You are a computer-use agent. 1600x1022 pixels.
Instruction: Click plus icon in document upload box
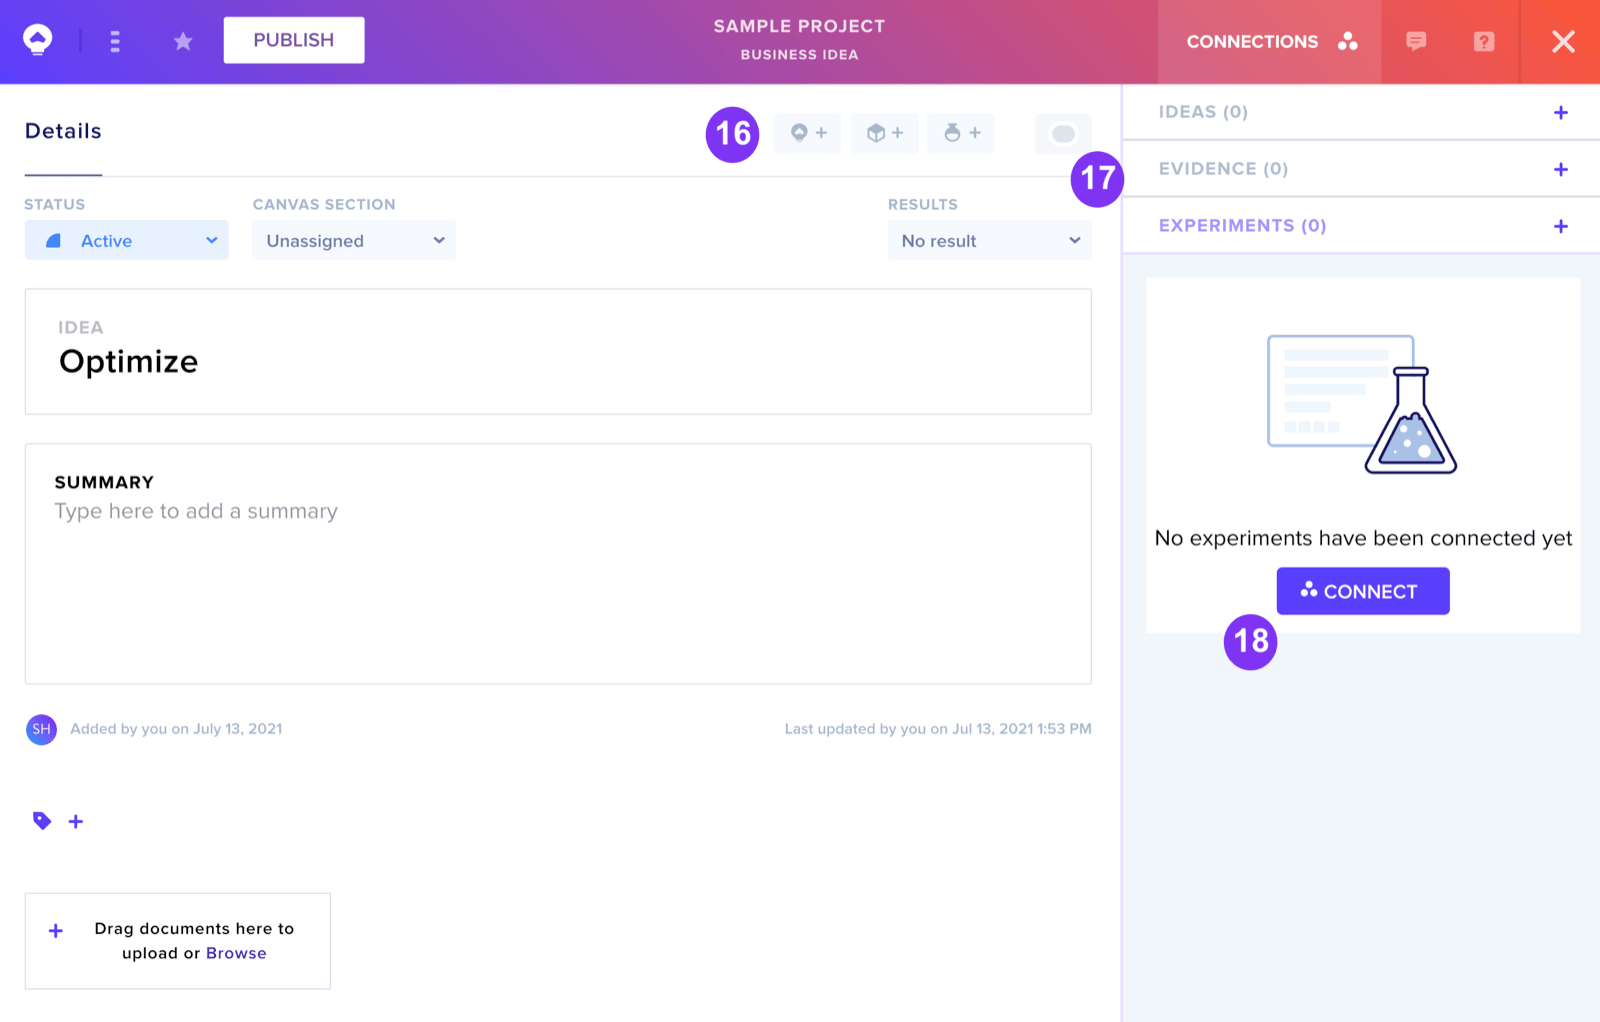click(56, 931)
